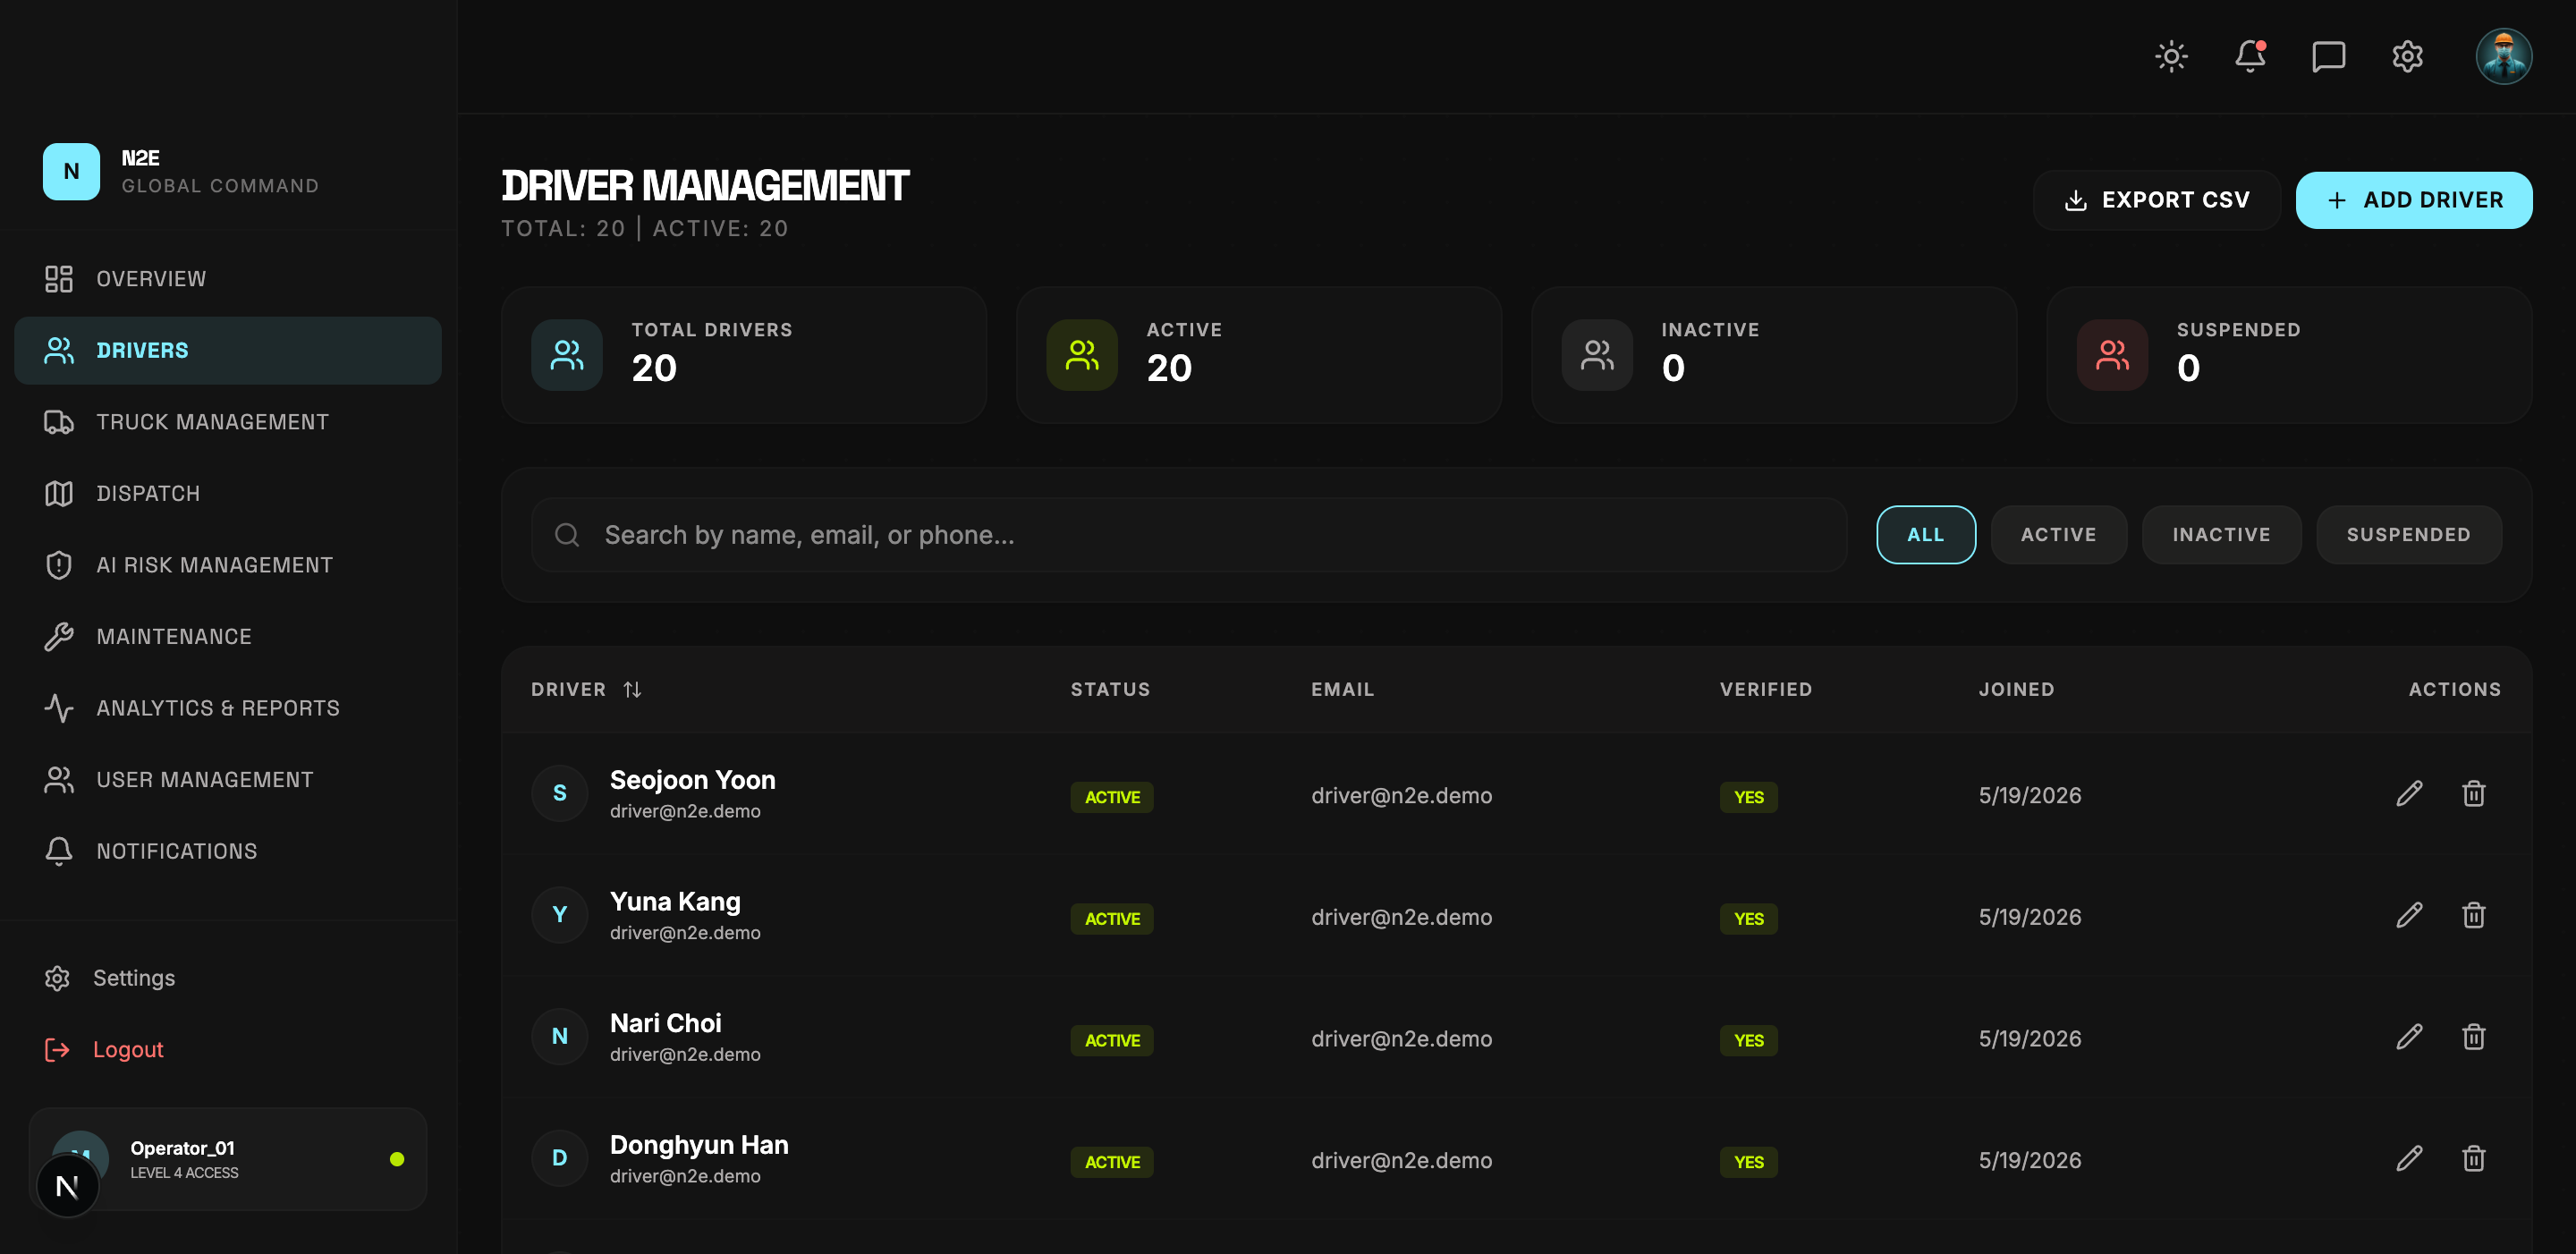Screen dimensions: 2576x1254
Task: Open the chat messages icon
Action: point(2328,56)
